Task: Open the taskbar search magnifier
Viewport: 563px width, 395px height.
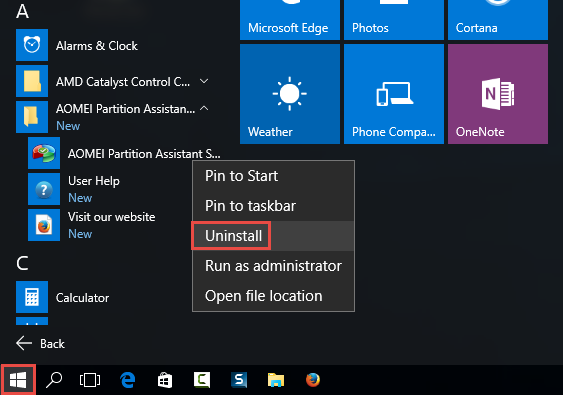Action: pyautogui.click(x=54, y=380)
